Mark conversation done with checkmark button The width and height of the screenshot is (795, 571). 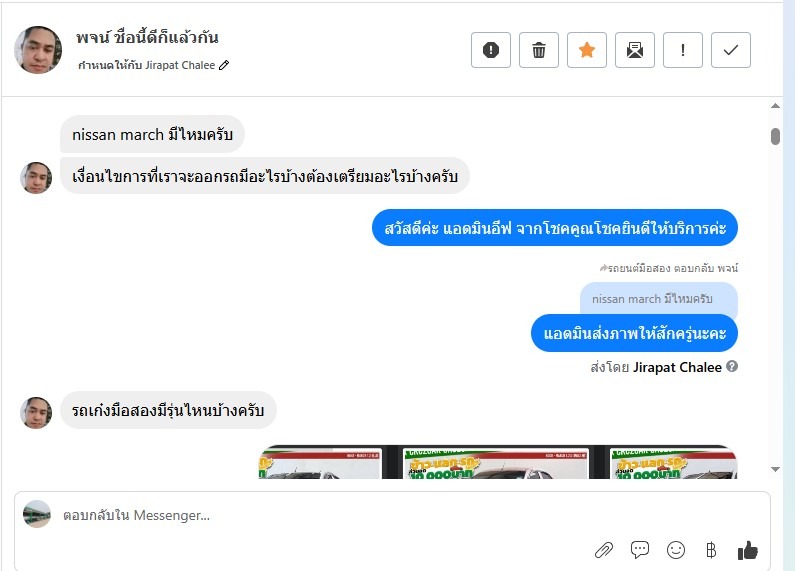(731, 50)
